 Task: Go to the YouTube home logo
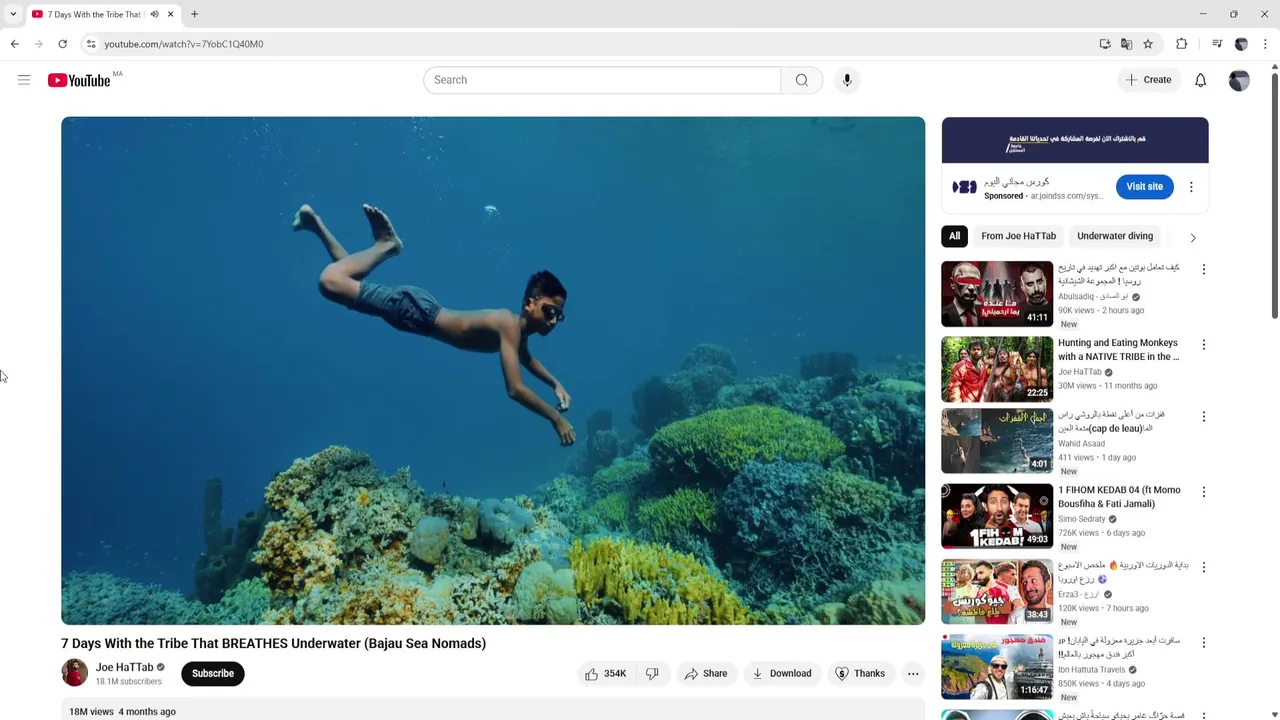(79, 80)
